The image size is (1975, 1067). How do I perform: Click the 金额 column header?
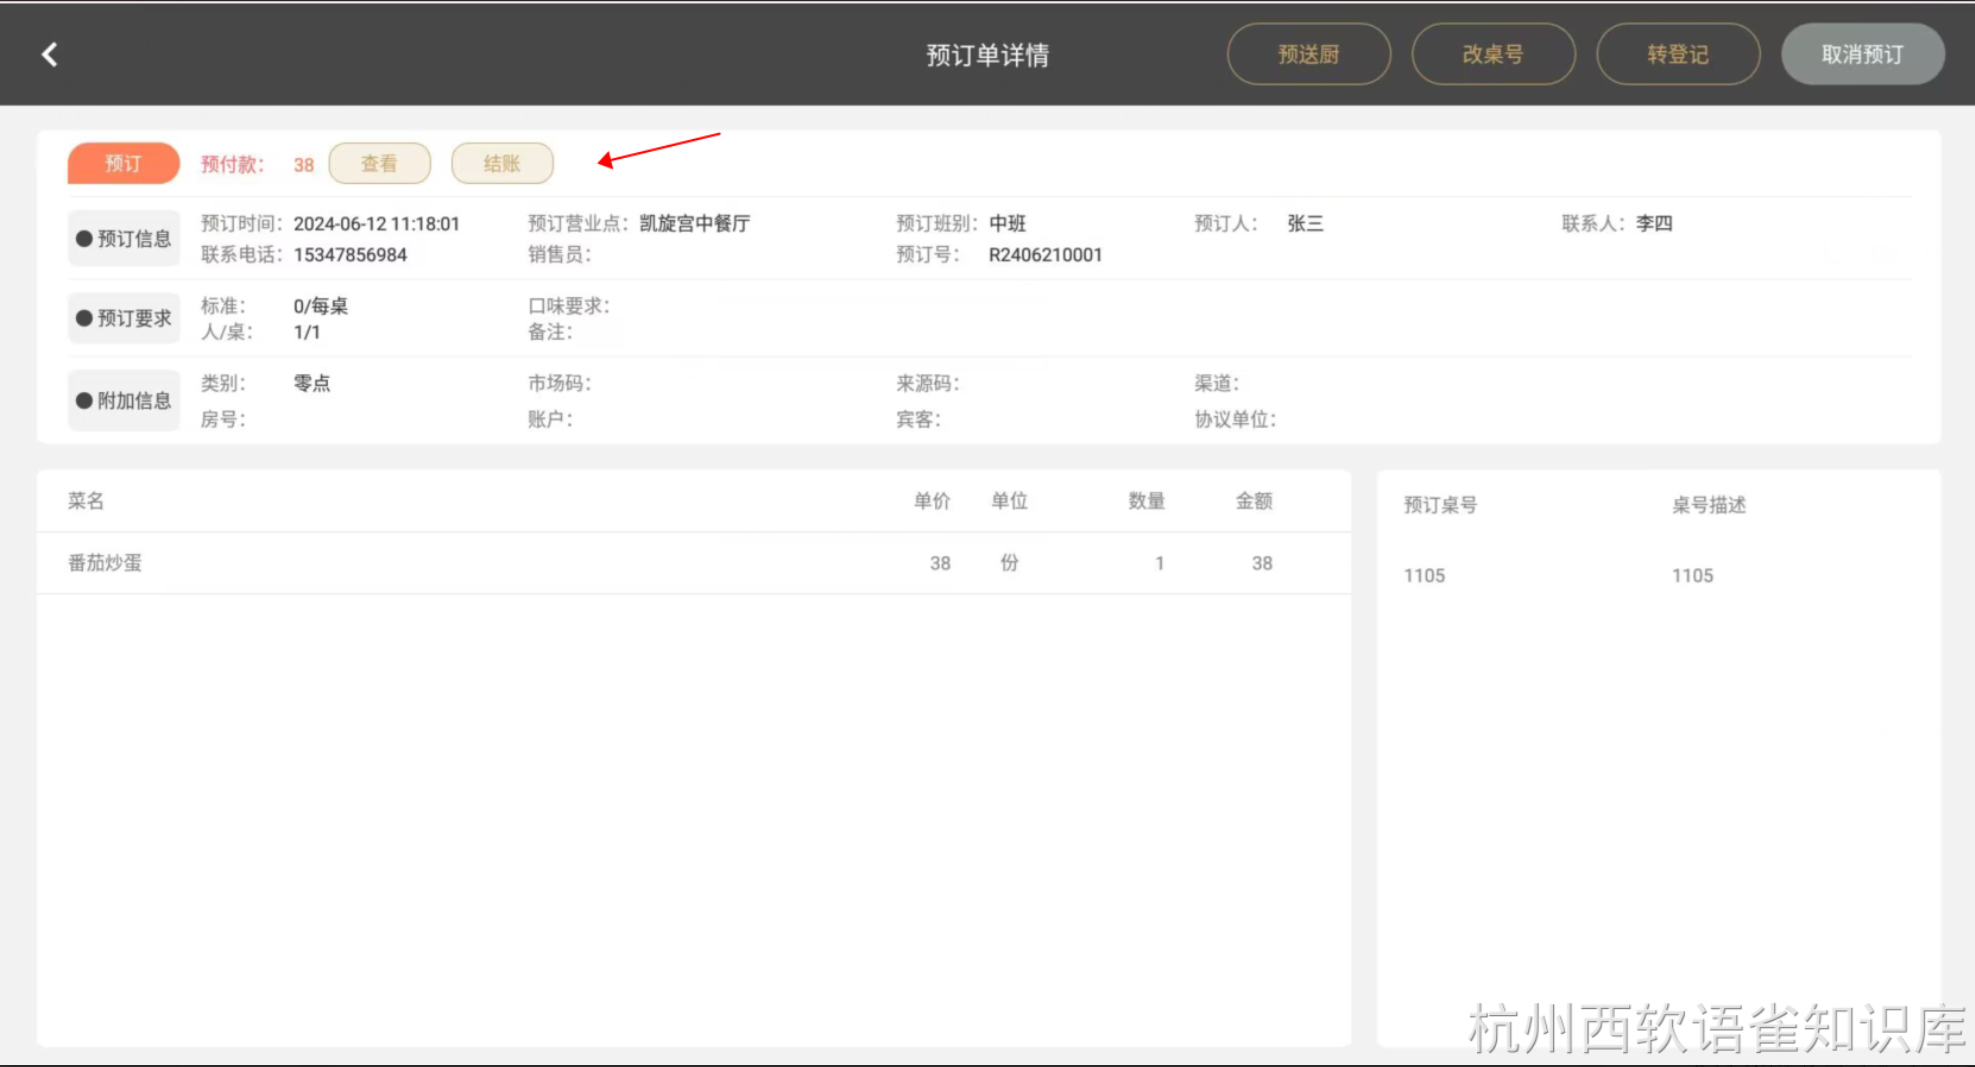[1253, 501]
